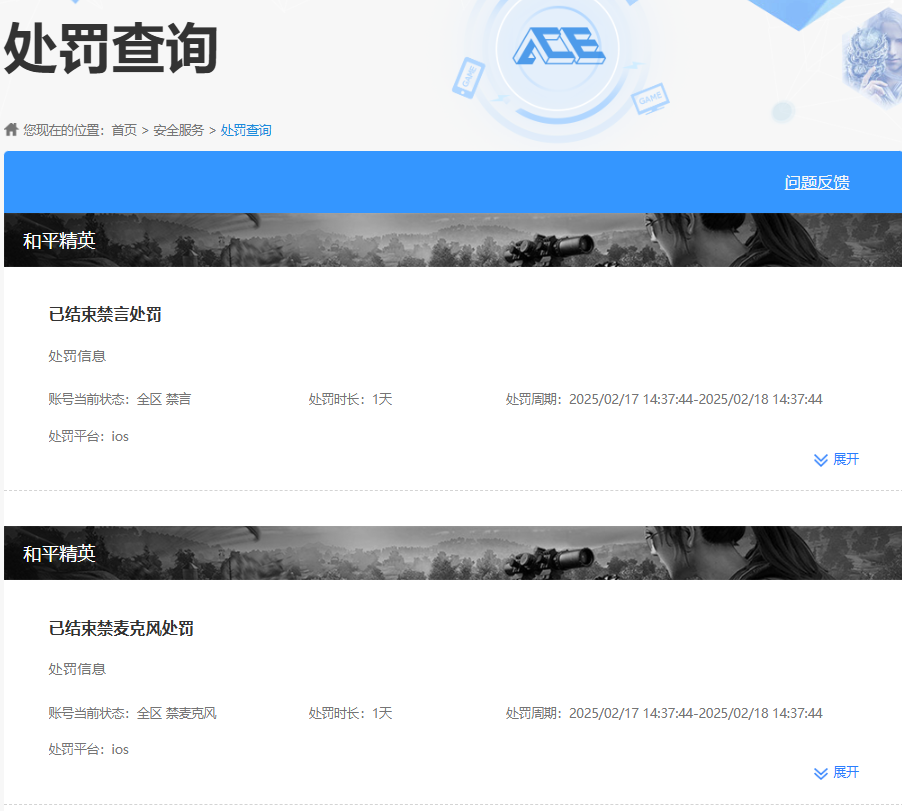The width and height of the screenshot is (902, 811).
Task: Expand details of the 已结束禁言处罚 record
Action: pyautogui.click(x=836, y=459)
